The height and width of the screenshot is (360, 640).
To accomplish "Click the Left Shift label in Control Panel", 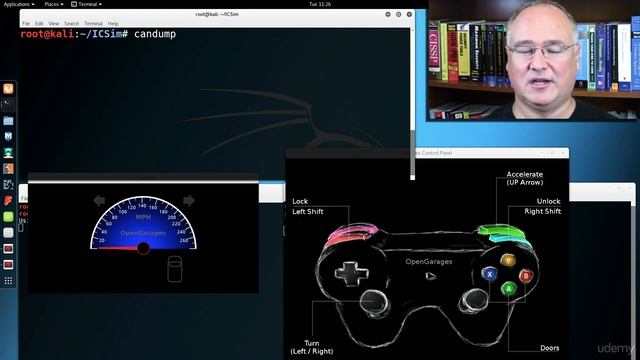I will 308,211.
